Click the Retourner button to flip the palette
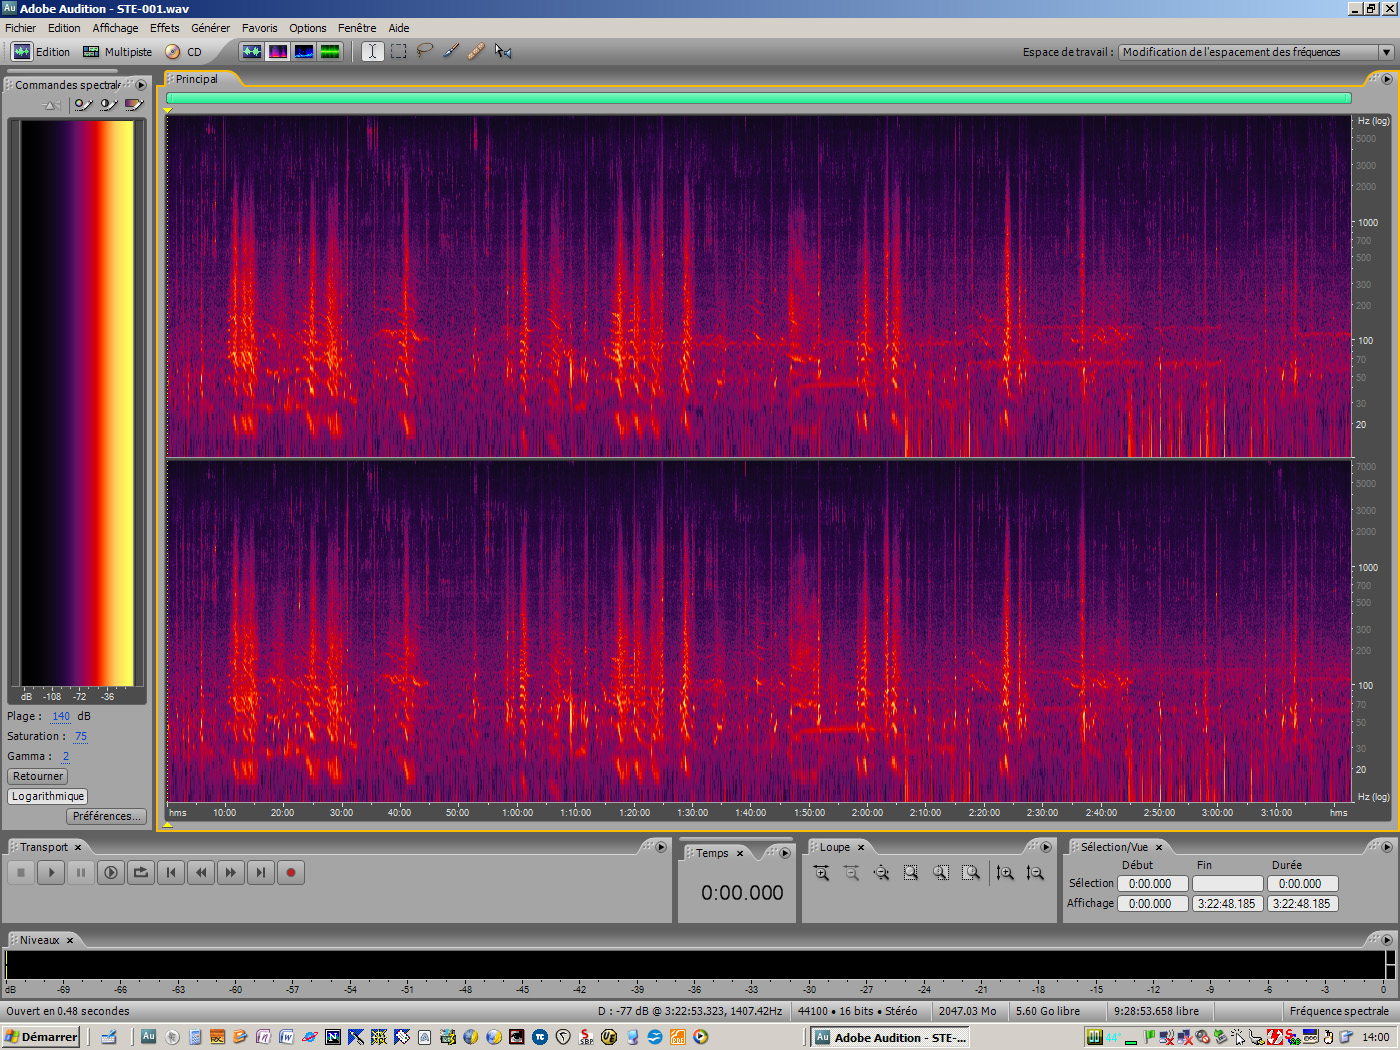The height and width of the screenshot is (1050, 1400). [37, 776]
